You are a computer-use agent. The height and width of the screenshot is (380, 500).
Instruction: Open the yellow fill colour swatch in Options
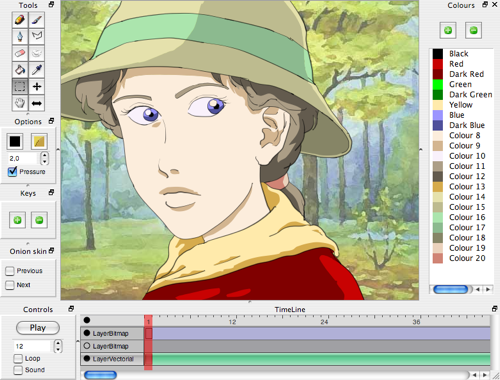pos(39,141)
